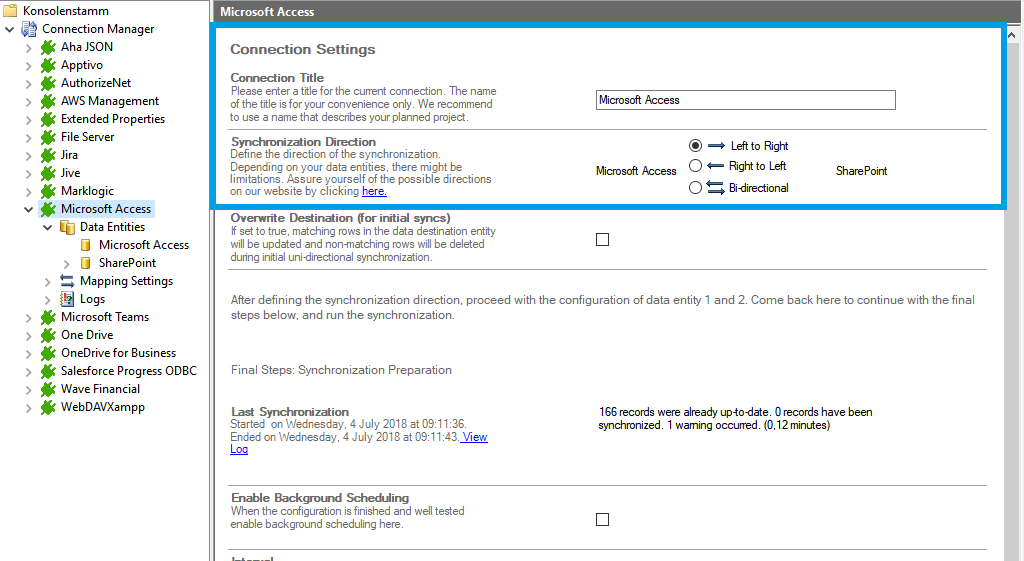Select the Mapping Settings tree item
This screenshot has width=1024, height=561.
[x=127, y=281]
